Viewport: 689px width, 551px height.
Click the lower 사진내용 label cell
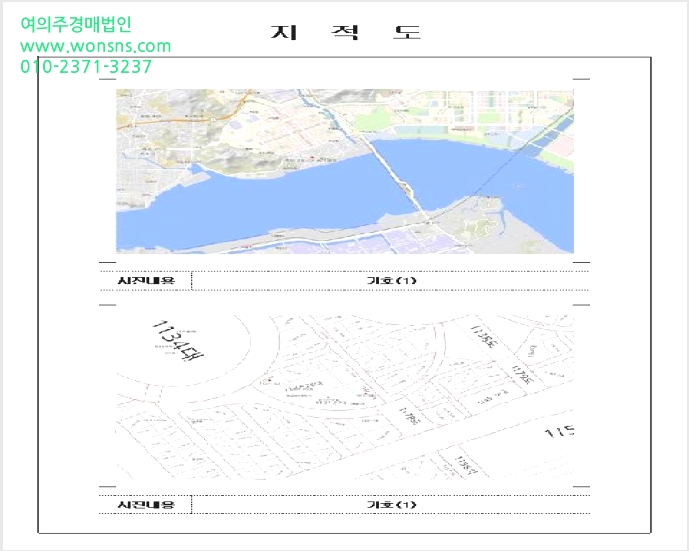tap(145, 504)
